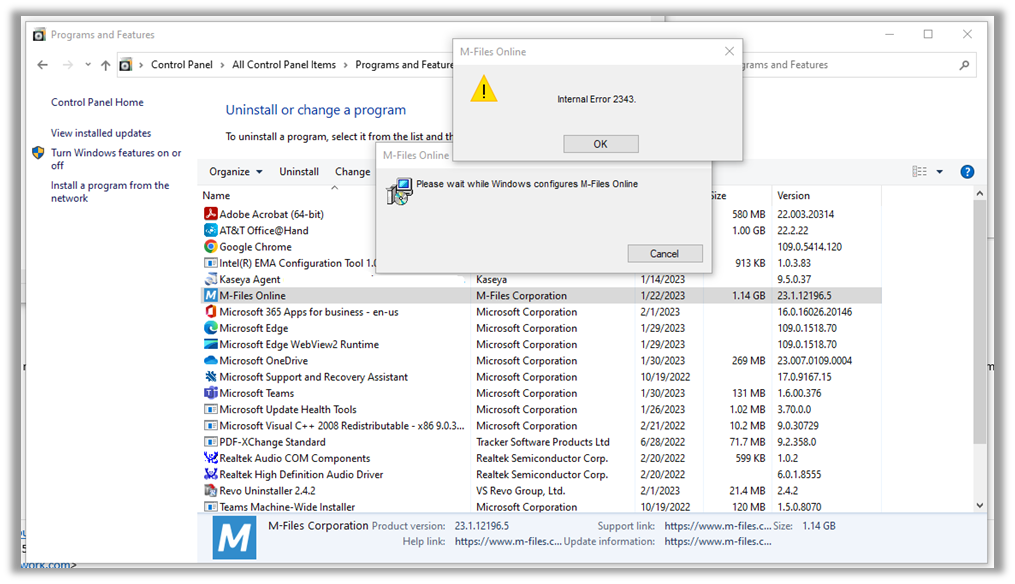This screenshot has width=1015, height=584.
Task: Click the Control Panel icon in address bar
Action: [x=126, y=65]
